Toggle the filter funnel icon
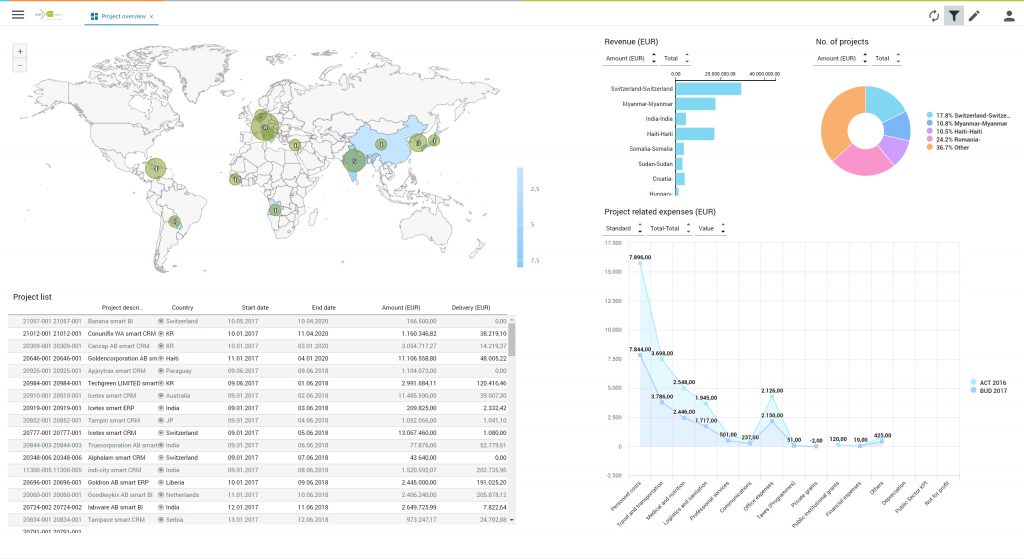The image size is (1024, 559). [x=954, y=16]
